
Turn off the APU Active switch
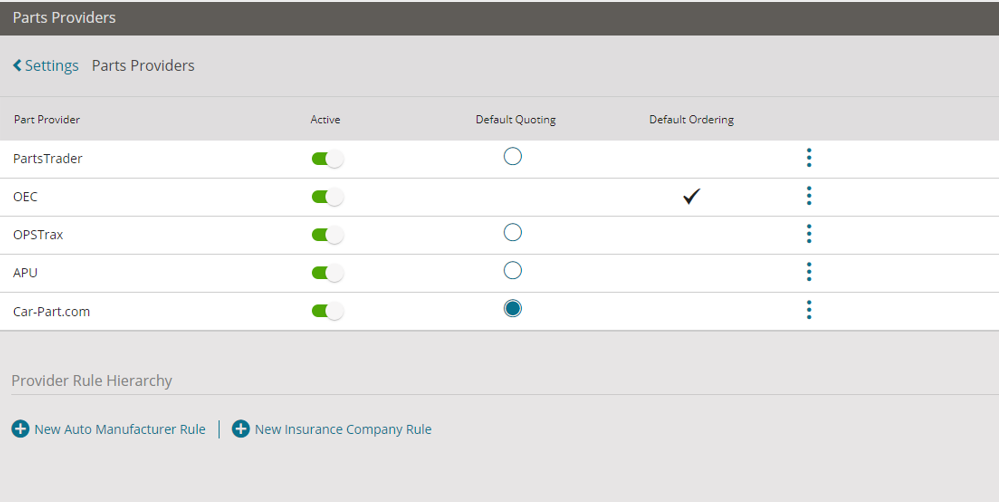[x=327, y=273]
